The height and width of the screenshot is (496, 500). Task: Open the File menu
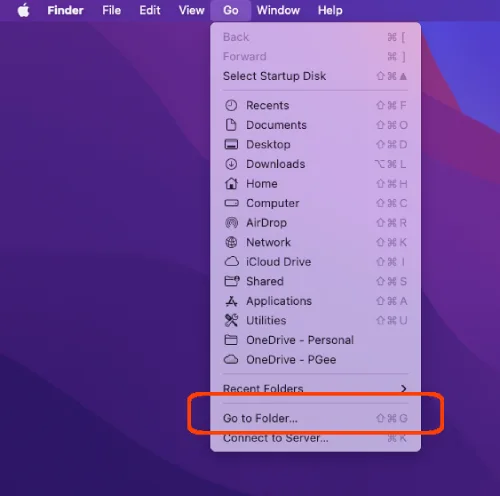(111, 10)
